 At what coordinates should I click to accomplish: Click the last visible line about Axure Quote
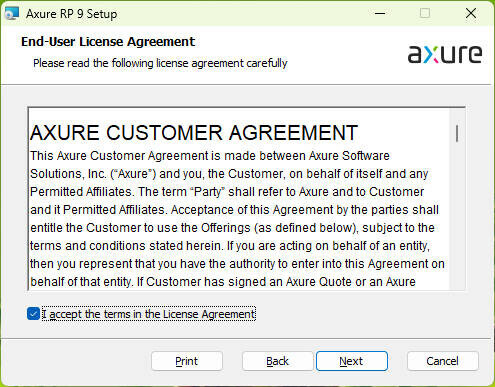point(223,282)
